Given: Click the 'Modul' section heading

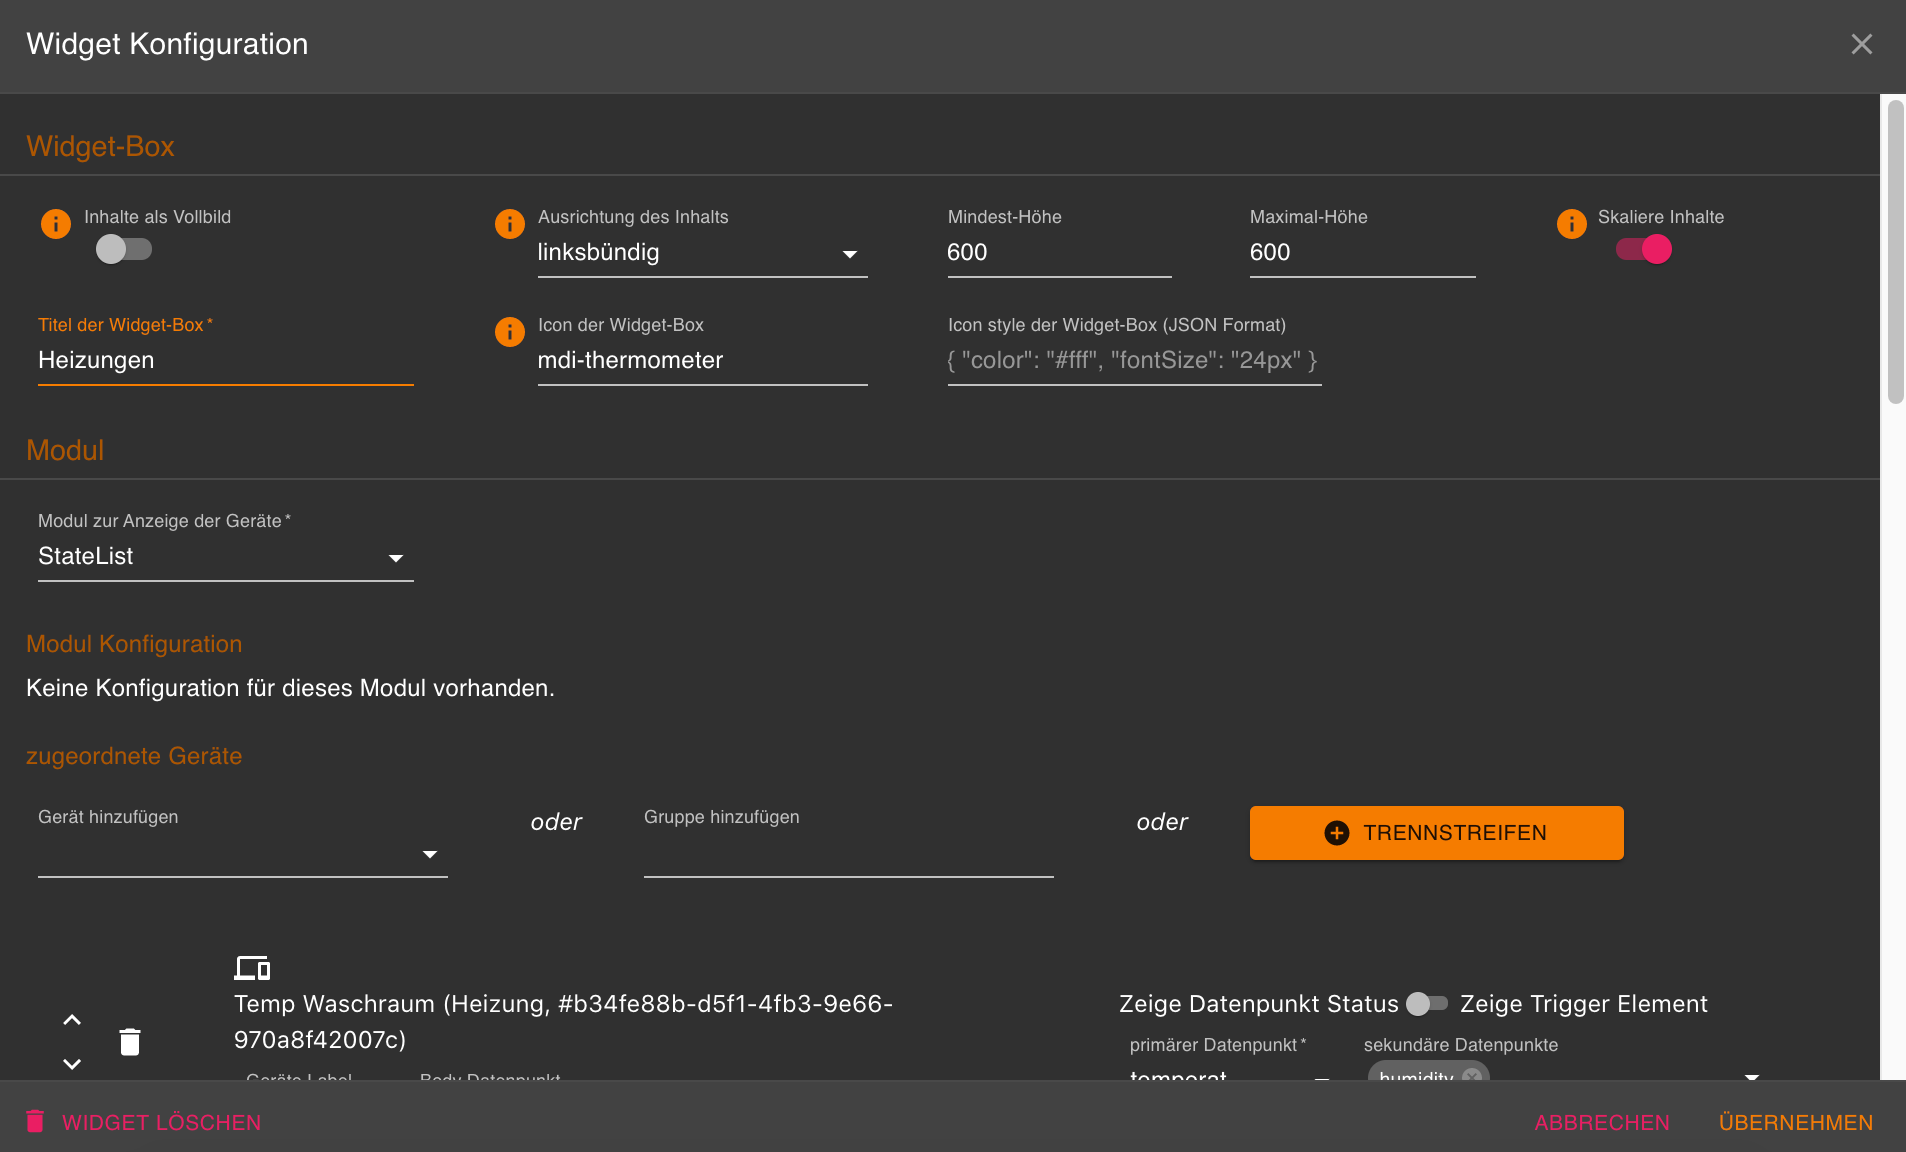Looking at the screenshot, I should (65, 450).
